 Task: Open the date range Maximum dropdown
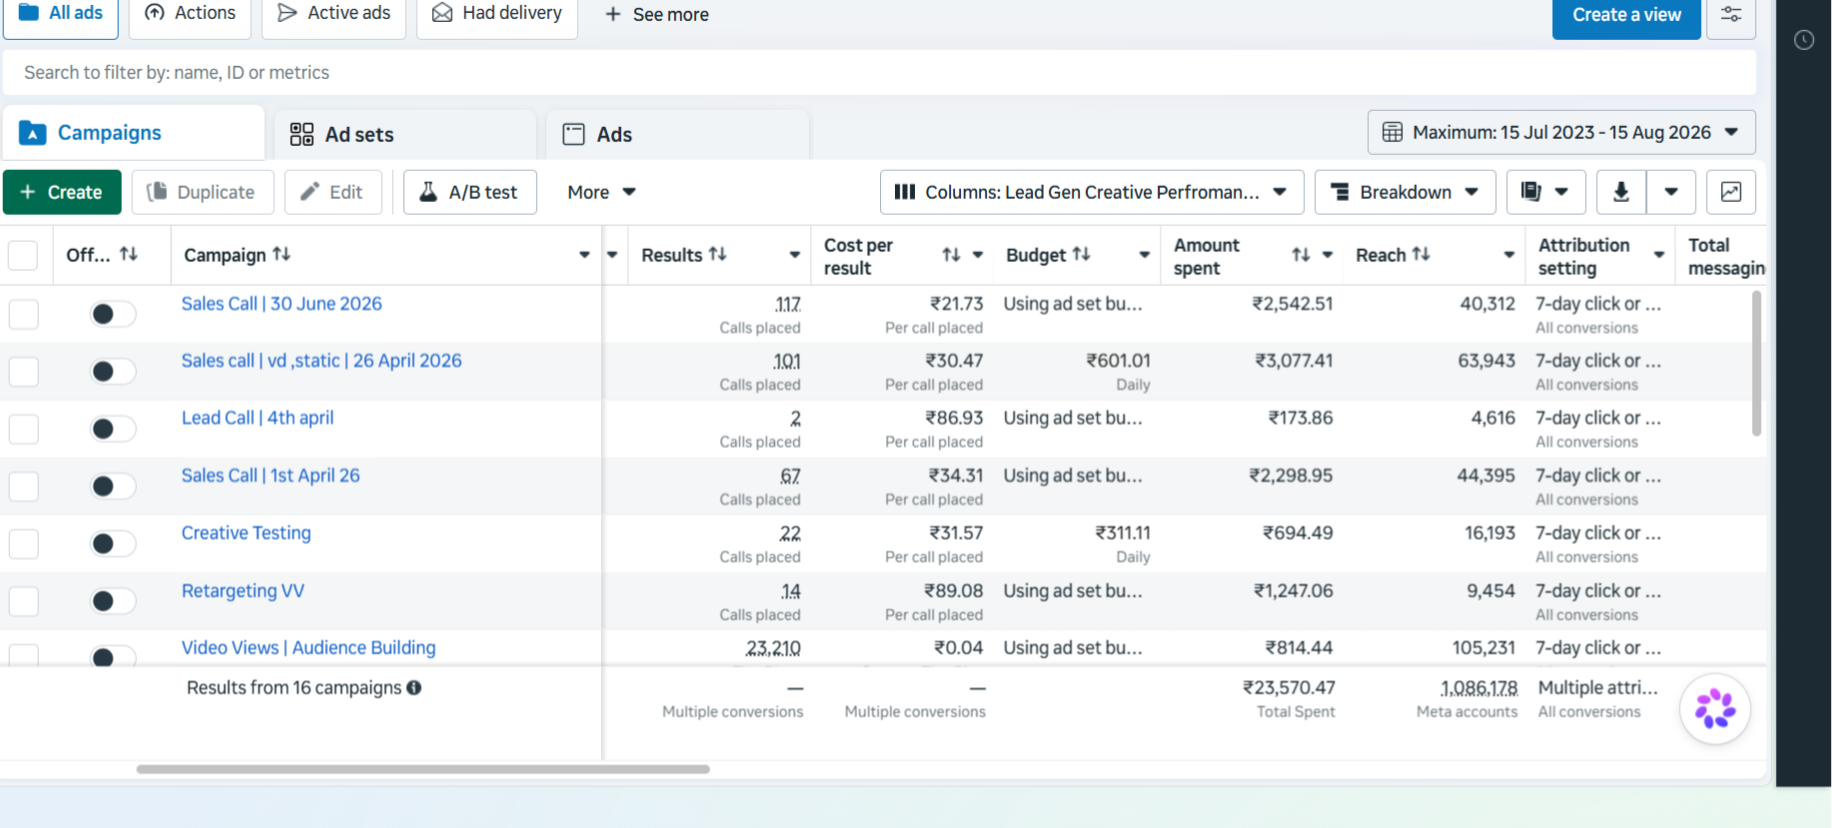[x=1561, y=132]
